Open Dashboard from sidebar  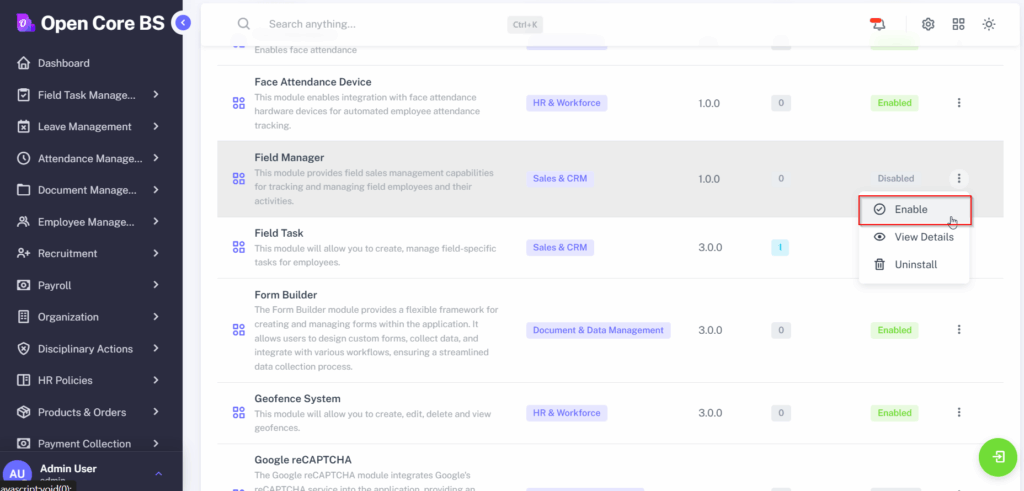coord(64,63)
